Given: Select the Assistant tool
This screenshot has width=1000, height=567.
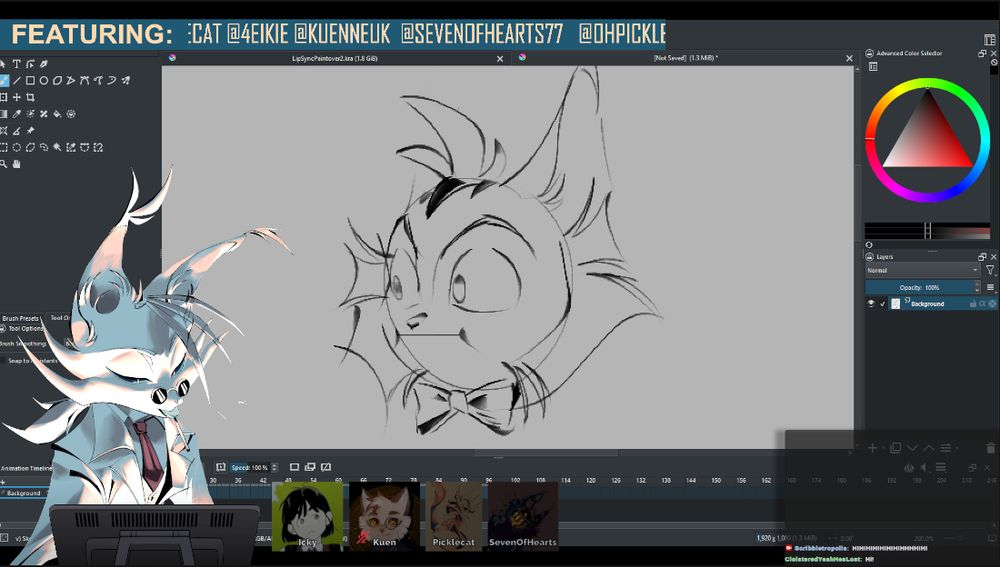Looking at the screenshot, I should point(4,130).
